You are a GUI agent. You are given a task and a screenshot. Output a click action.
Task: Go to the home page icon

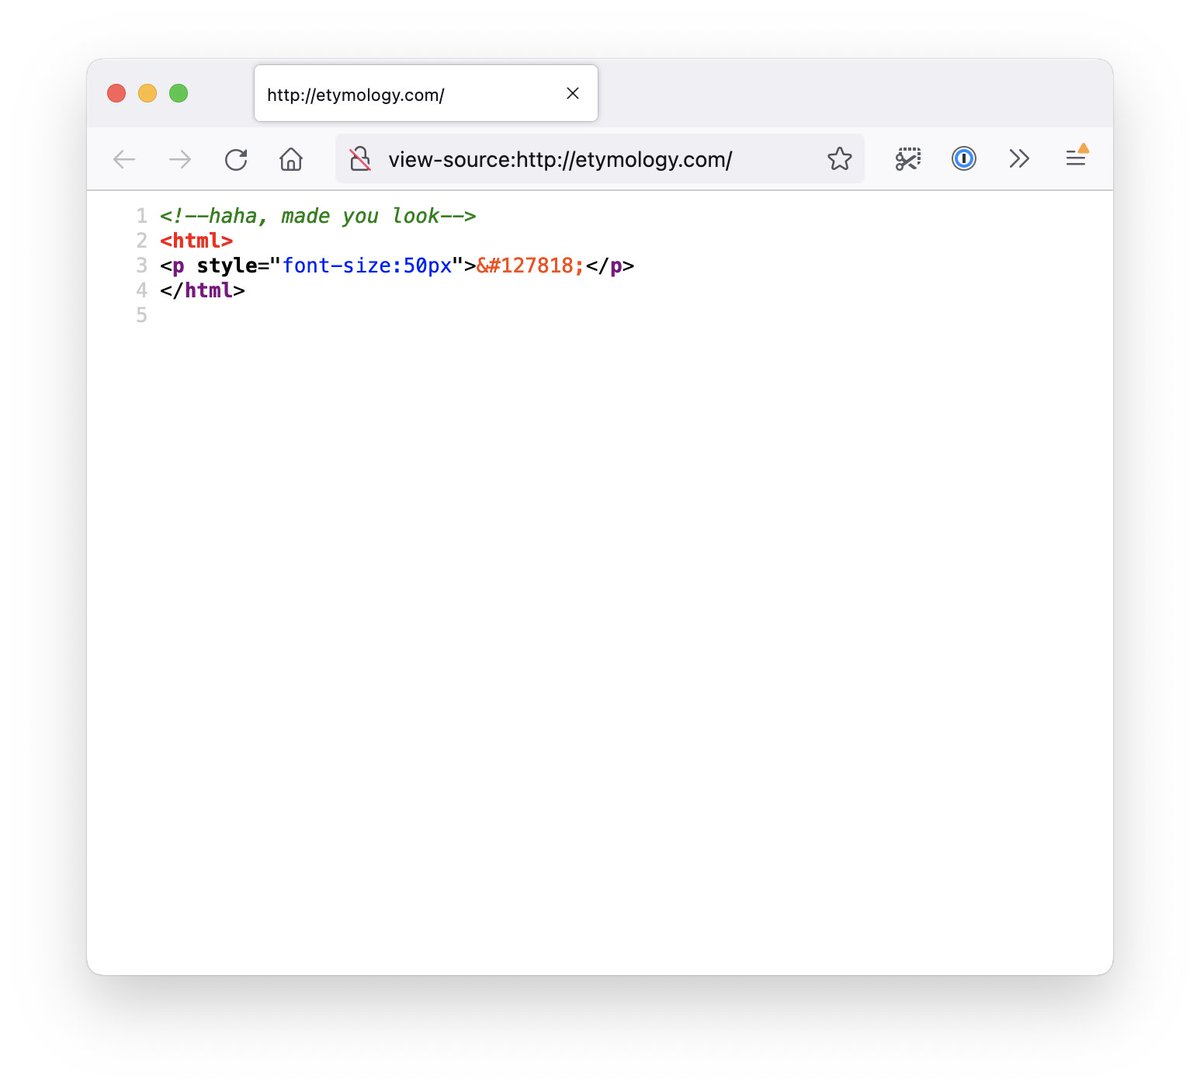(291, 159)
